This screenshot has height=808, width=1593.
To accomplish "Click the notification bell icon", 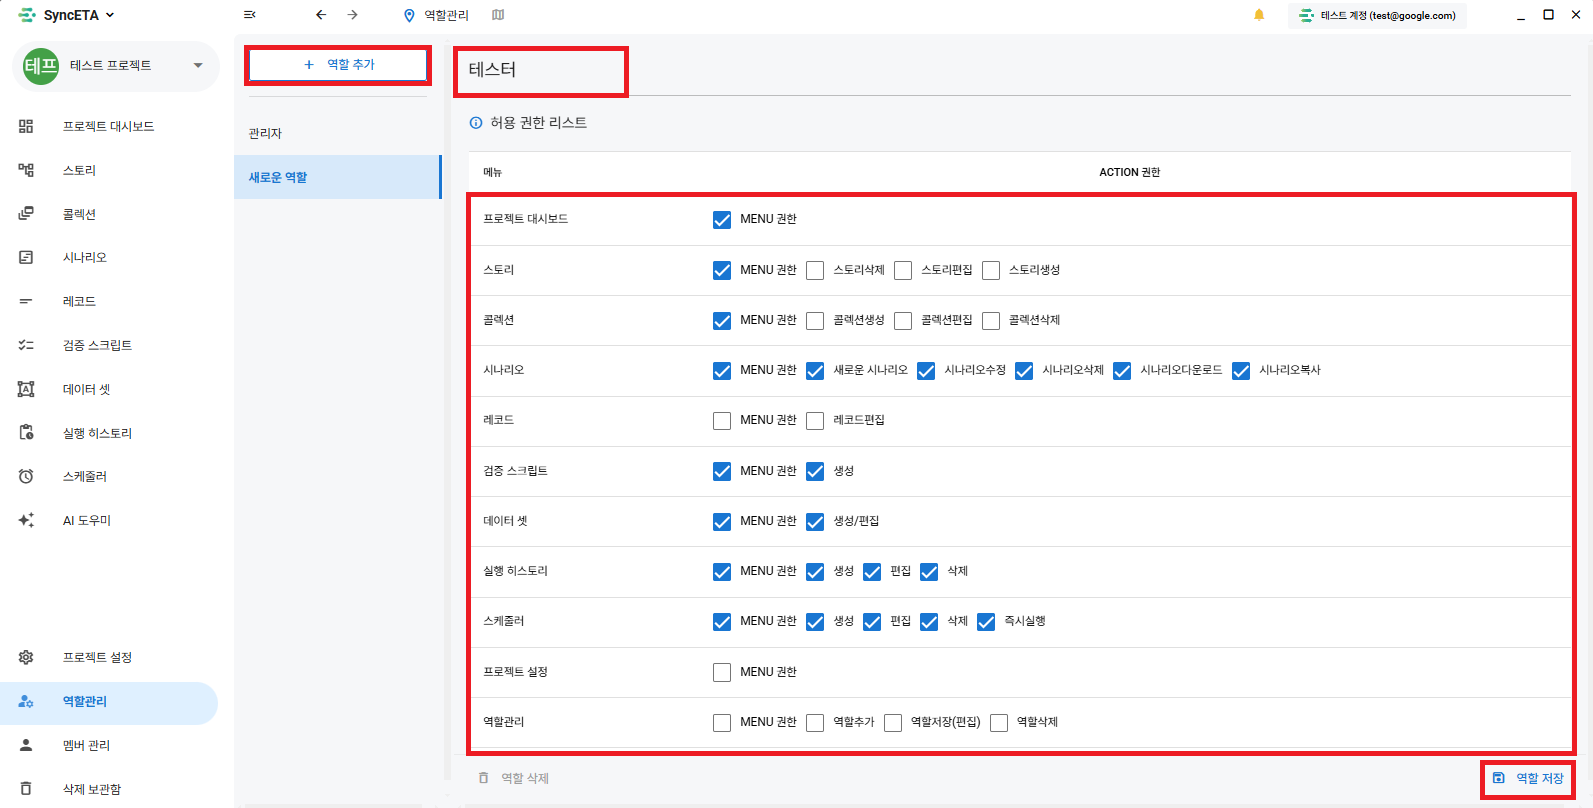I will pos(1259,15).
